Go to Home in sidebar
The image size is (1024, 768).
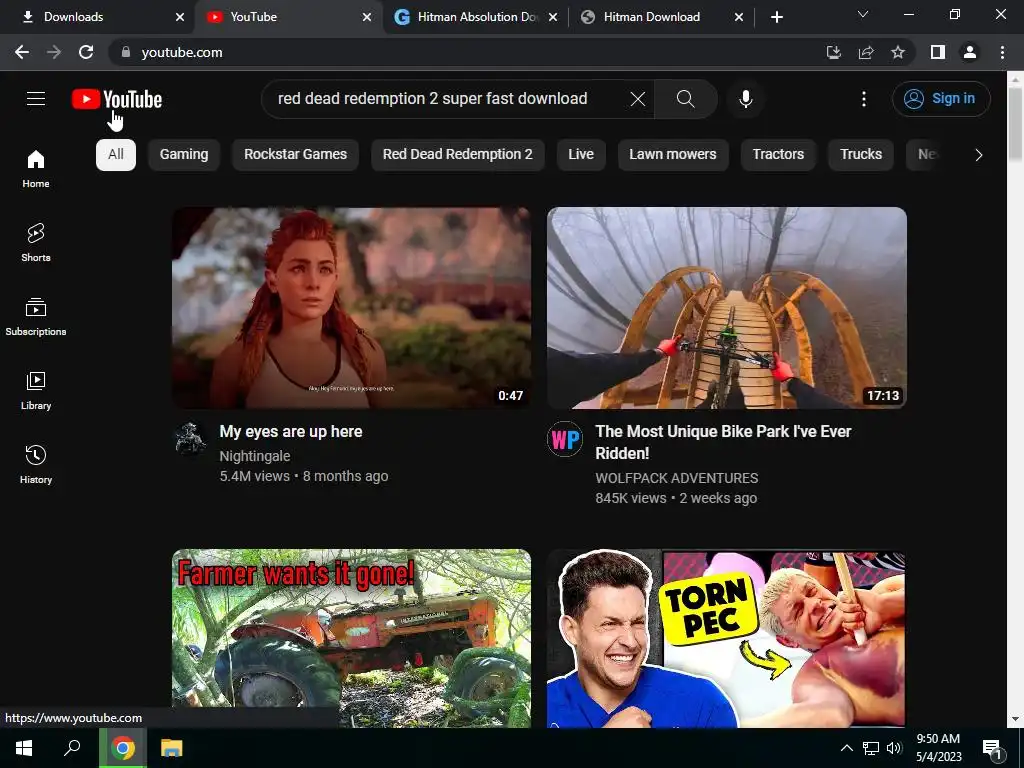(x=36, y=168)
